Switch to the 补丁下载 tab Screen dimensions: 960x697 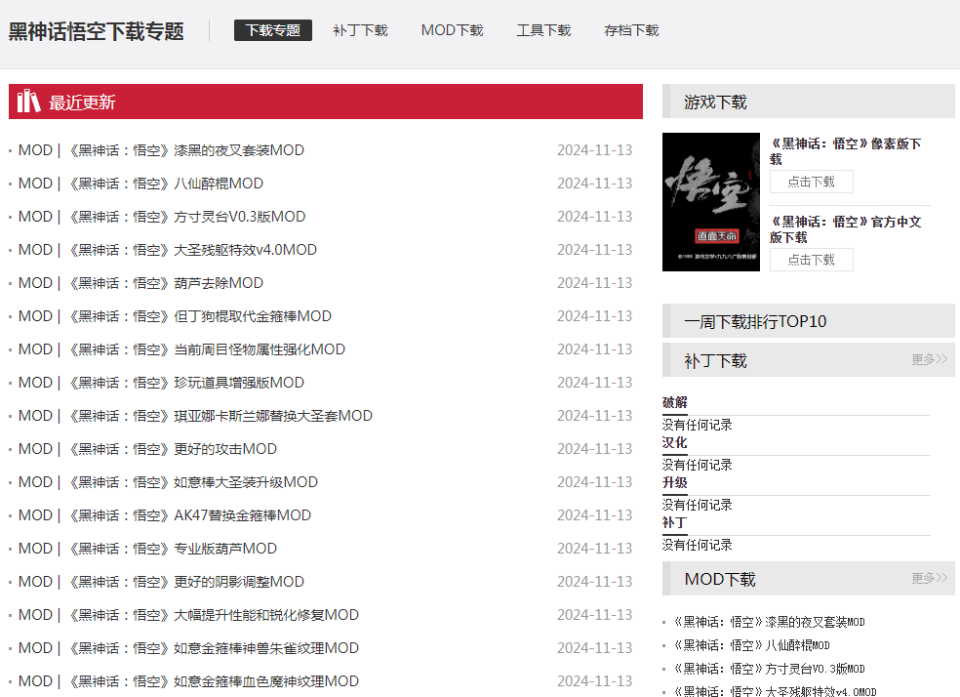360,30
